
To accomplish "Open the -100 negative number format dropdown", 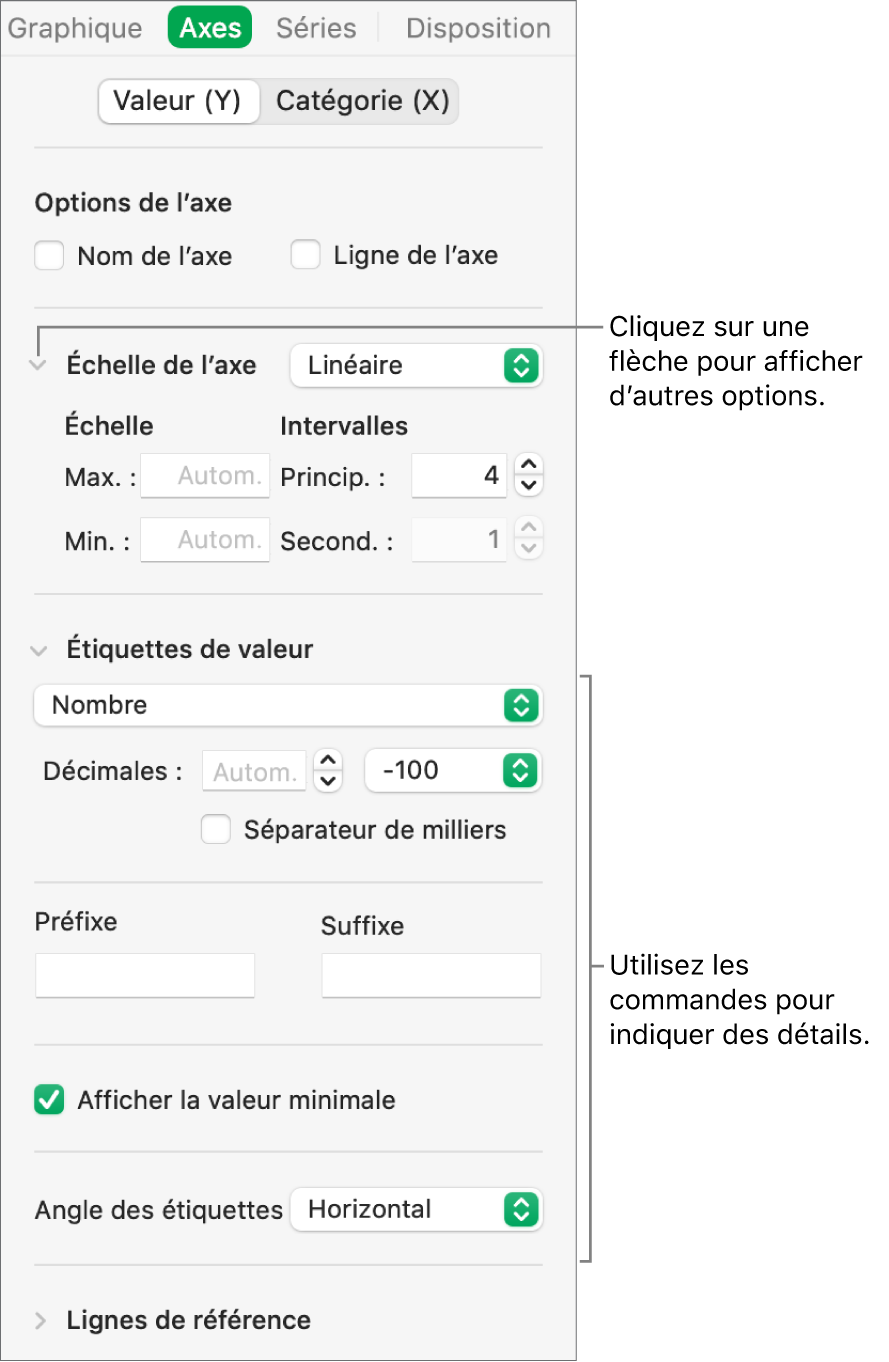I will point(452,771).
